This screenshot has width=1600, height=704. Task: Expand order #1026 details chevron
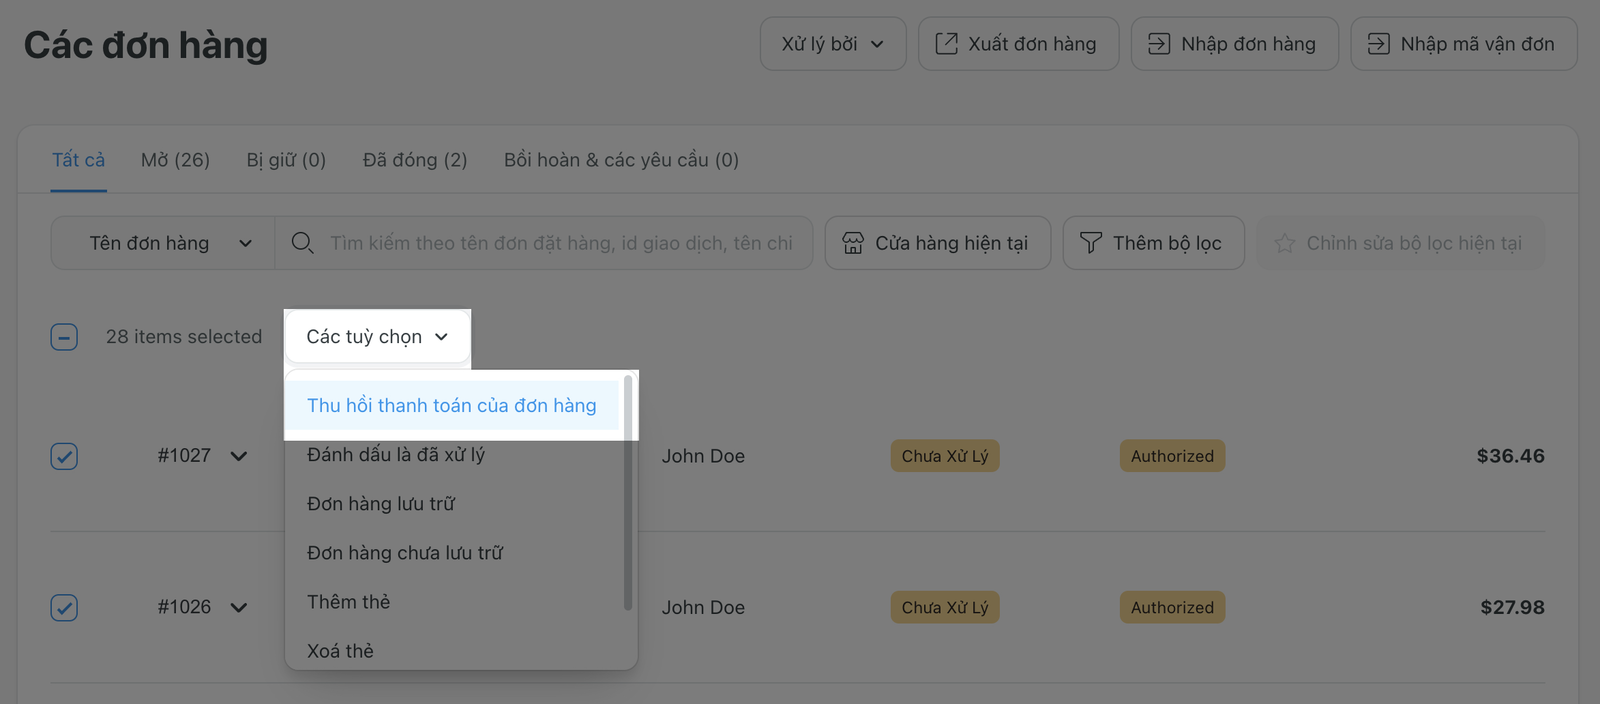239,608
